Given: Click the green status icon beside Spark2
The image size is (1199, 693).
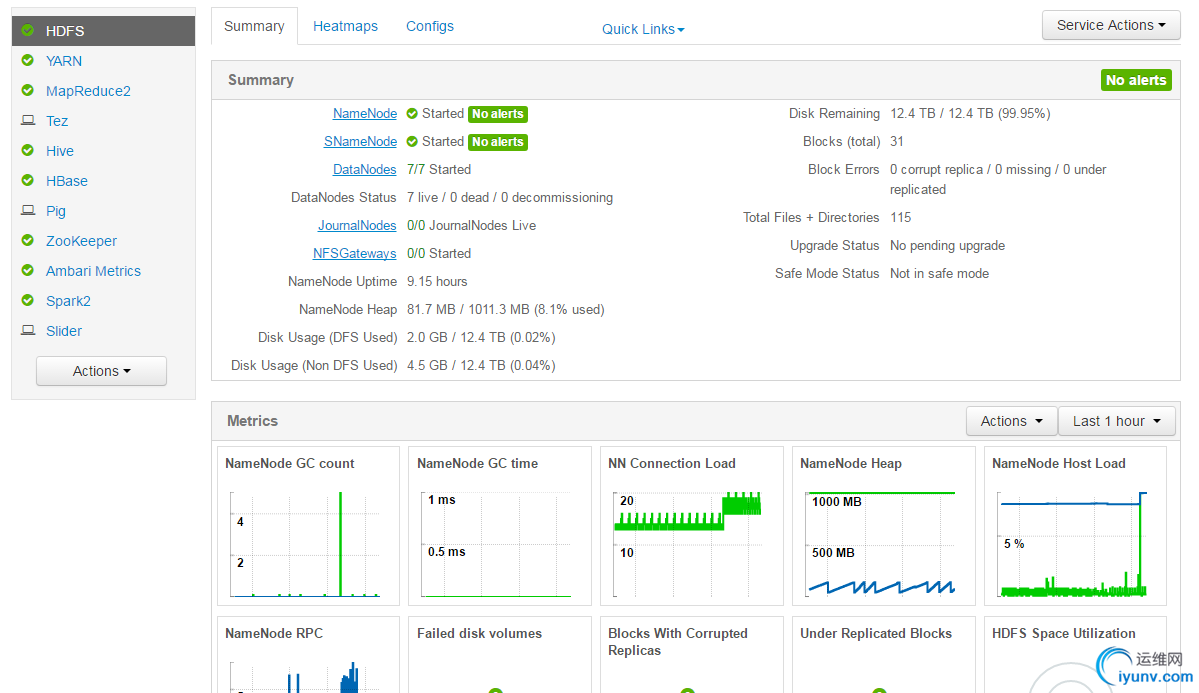Looking at the screenshot, I should [x=28, y=301].
